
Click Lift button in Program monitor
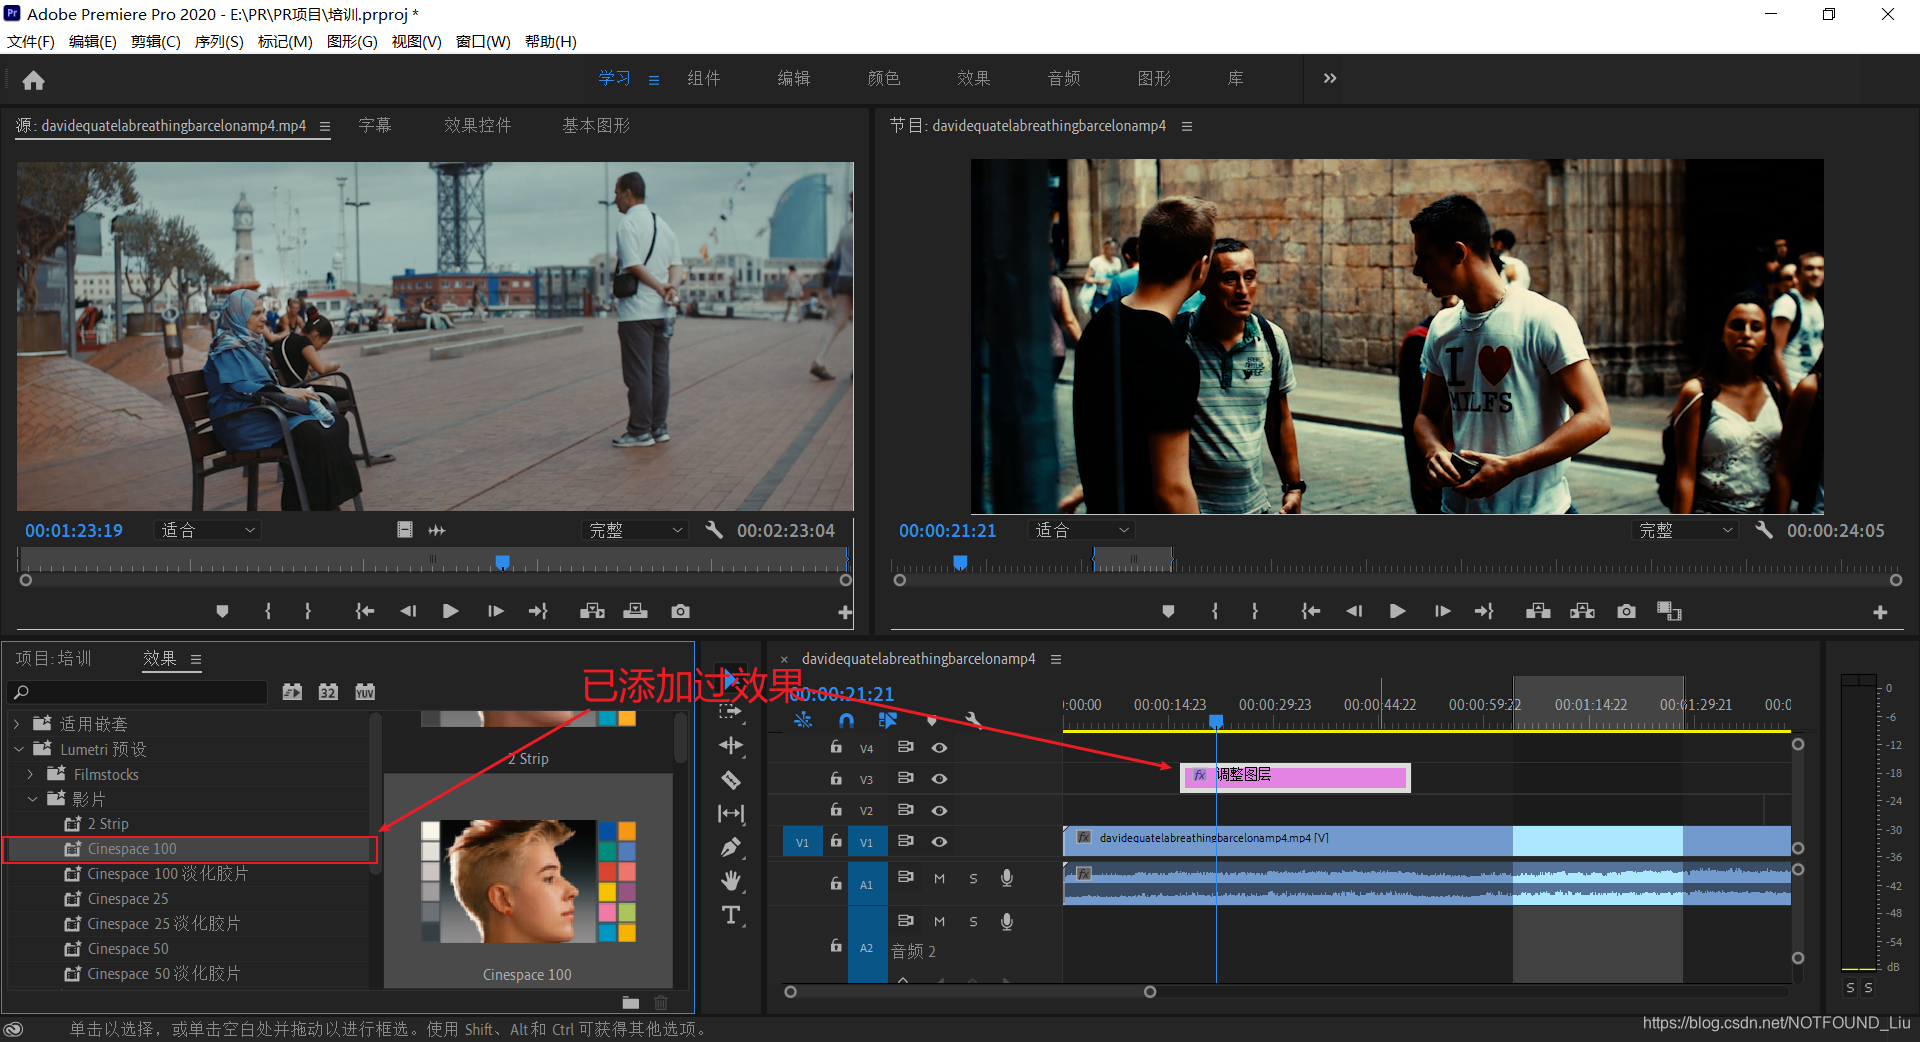[1538, 611]
